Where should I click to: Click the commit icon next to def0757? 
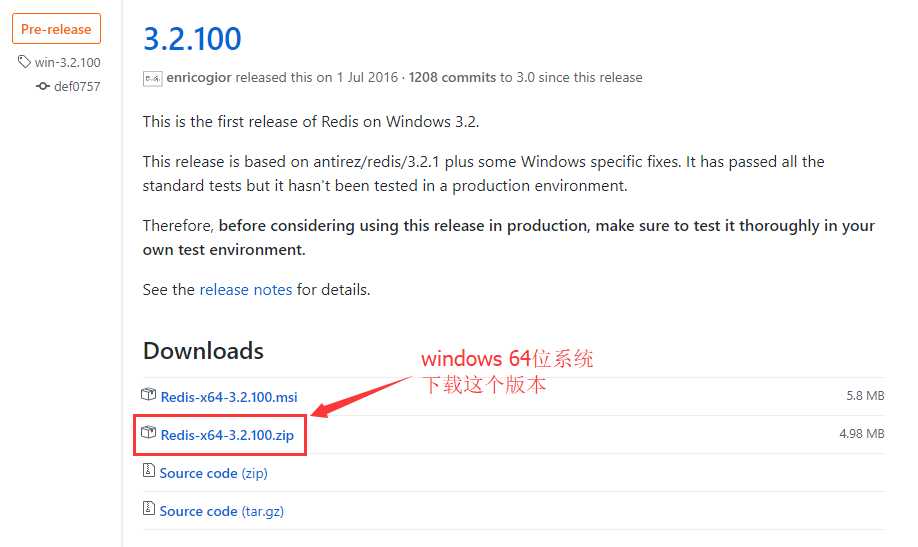pyautogui.click(x=43, y=86)
